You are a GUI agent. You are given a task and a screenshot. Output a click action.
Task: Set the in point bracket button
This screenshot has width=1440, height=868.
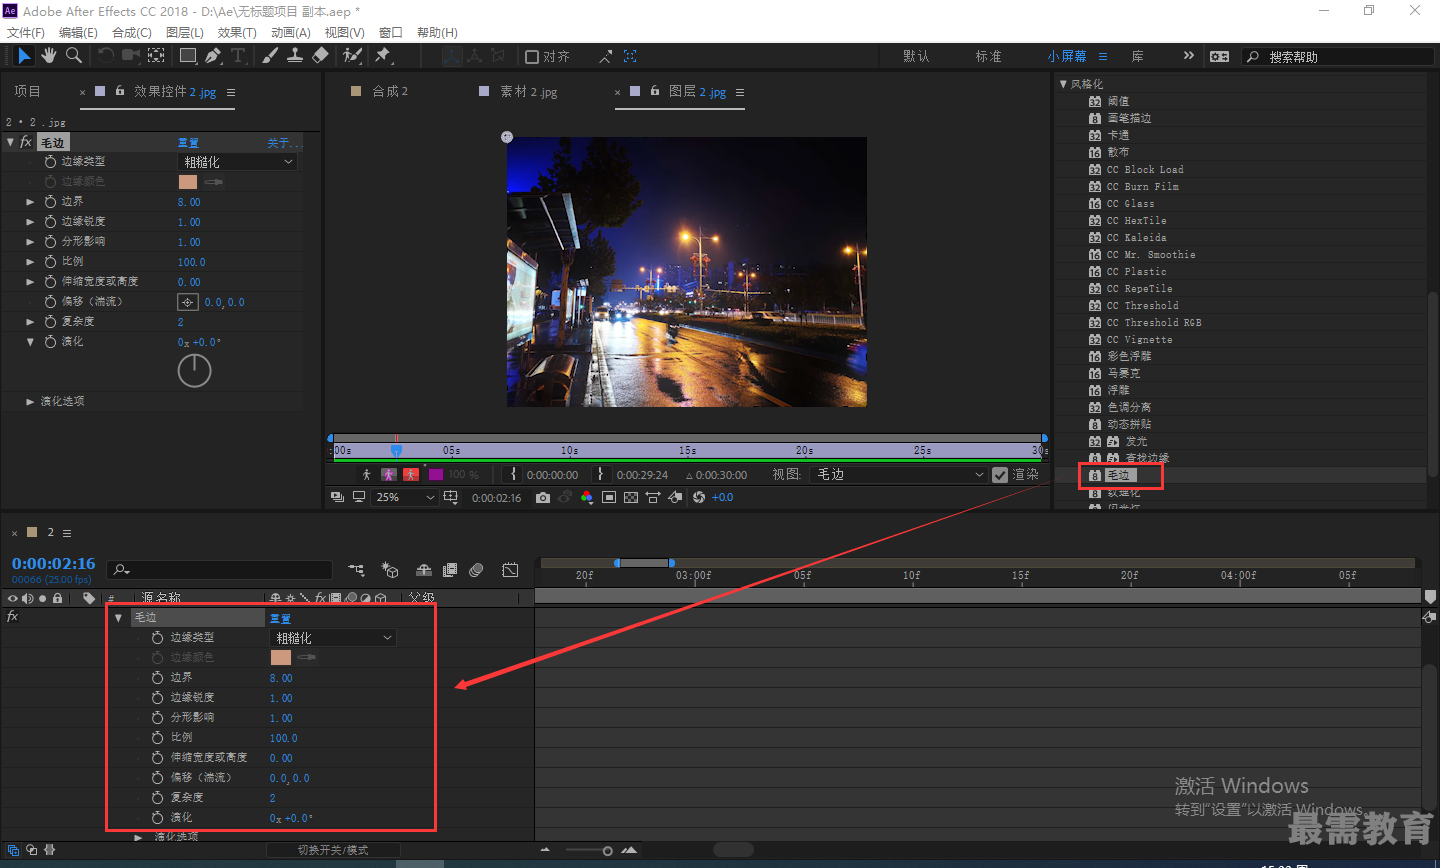(x=514, y=474)
